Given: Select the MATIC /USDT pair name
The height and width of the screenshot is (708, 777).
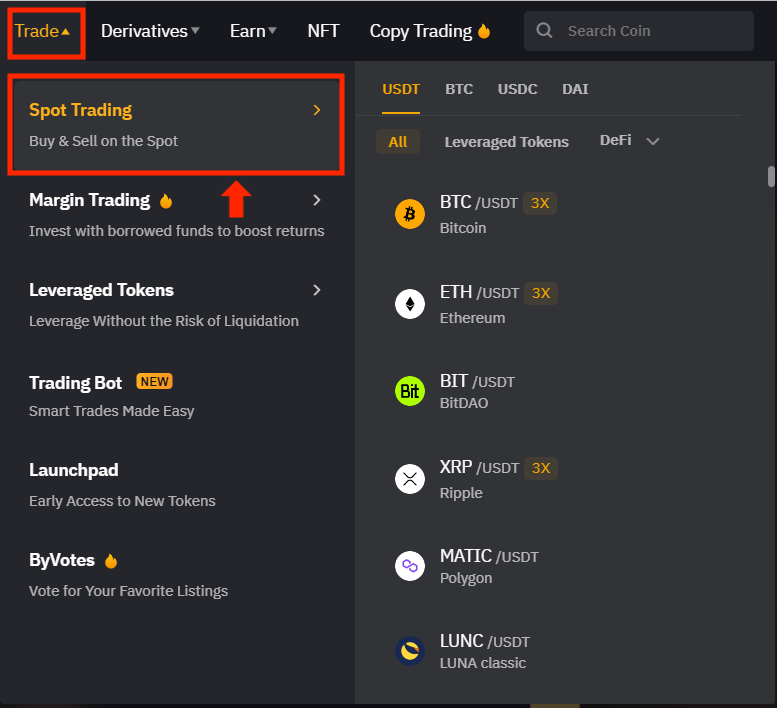Looking at the screenshot, I should pos(489,556).
